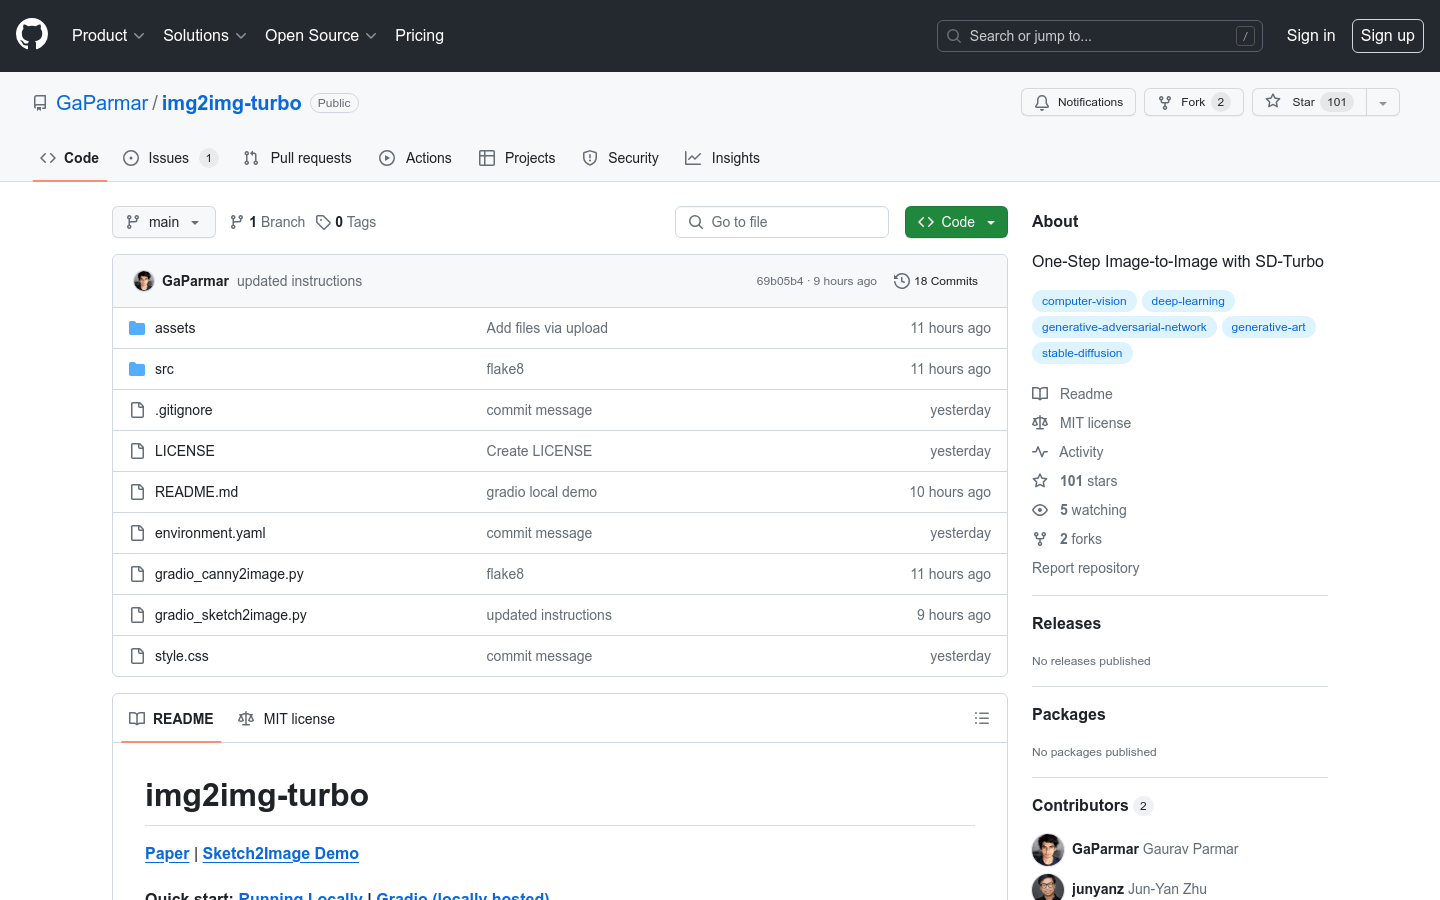Click the deep-learning topic tag

click(1188, 301)
